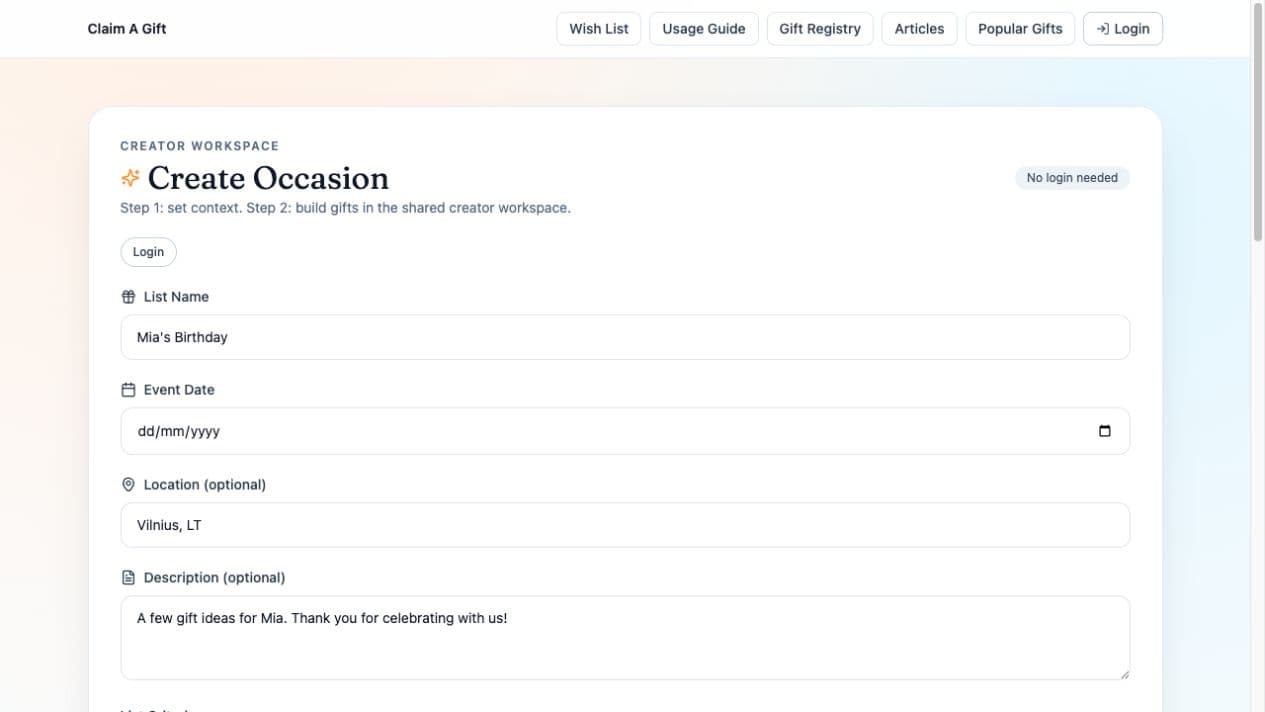The width and height of the screenshot is (1265, 712).
Task: Go to Gift Registry page
Action: [x=820, y=29]
